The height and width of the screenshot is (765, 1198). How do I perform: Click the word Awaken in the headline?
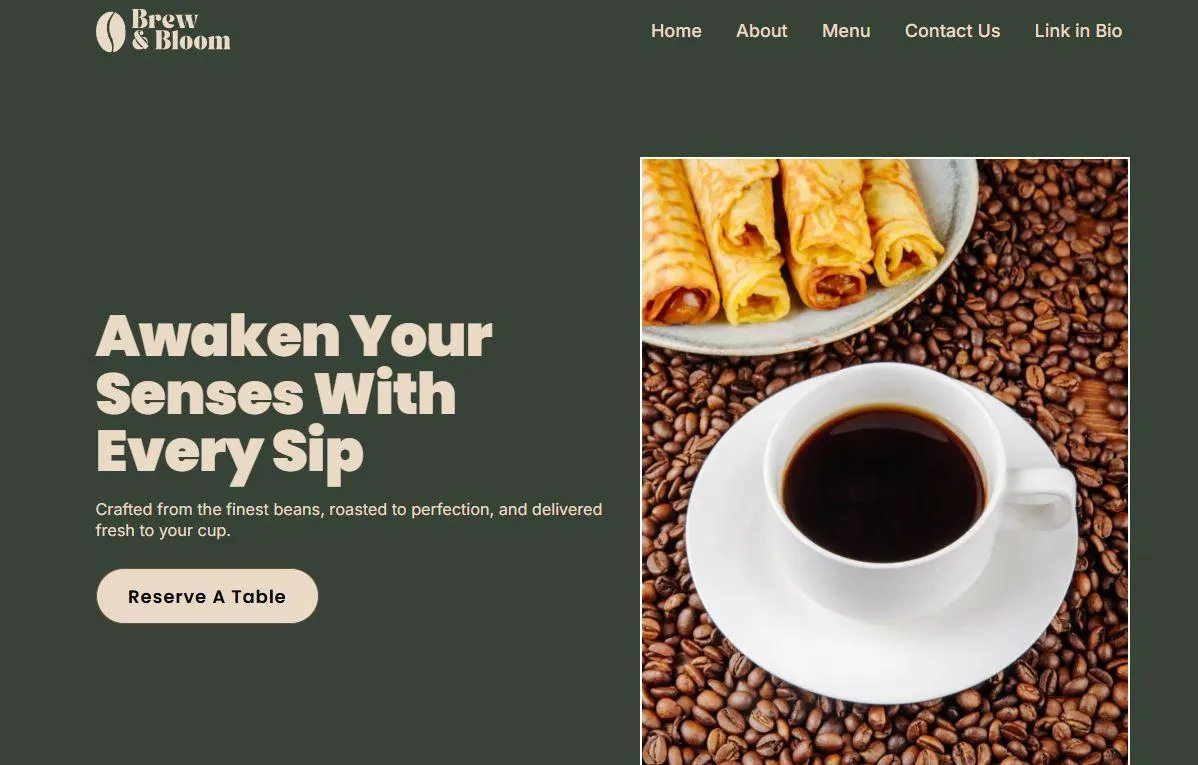[218, 336]
